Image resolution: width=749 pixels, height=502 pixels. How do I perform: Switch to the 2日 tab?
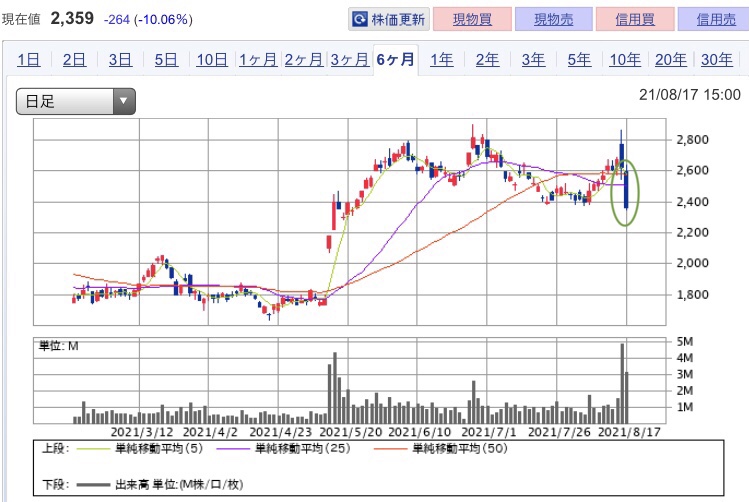click(74, 60)
